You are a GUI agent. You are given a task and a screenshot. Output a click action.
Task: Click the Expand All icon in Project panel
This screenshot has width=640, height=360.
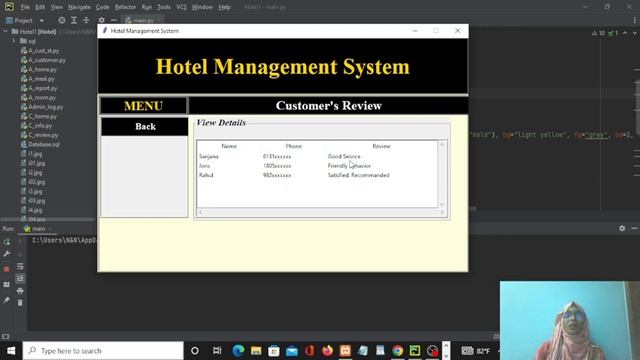(x=74, y=20)
